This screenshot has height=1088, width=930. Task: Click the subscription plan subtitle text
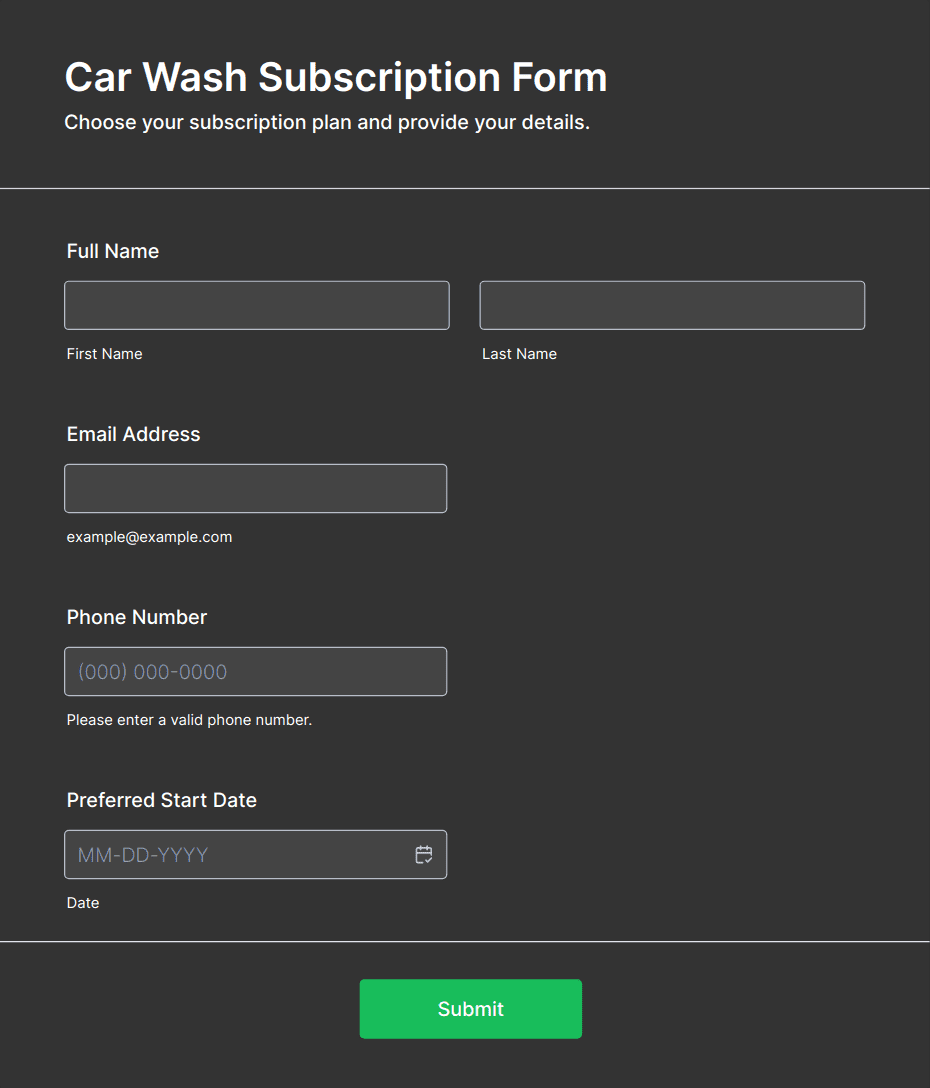coord(327,122)
